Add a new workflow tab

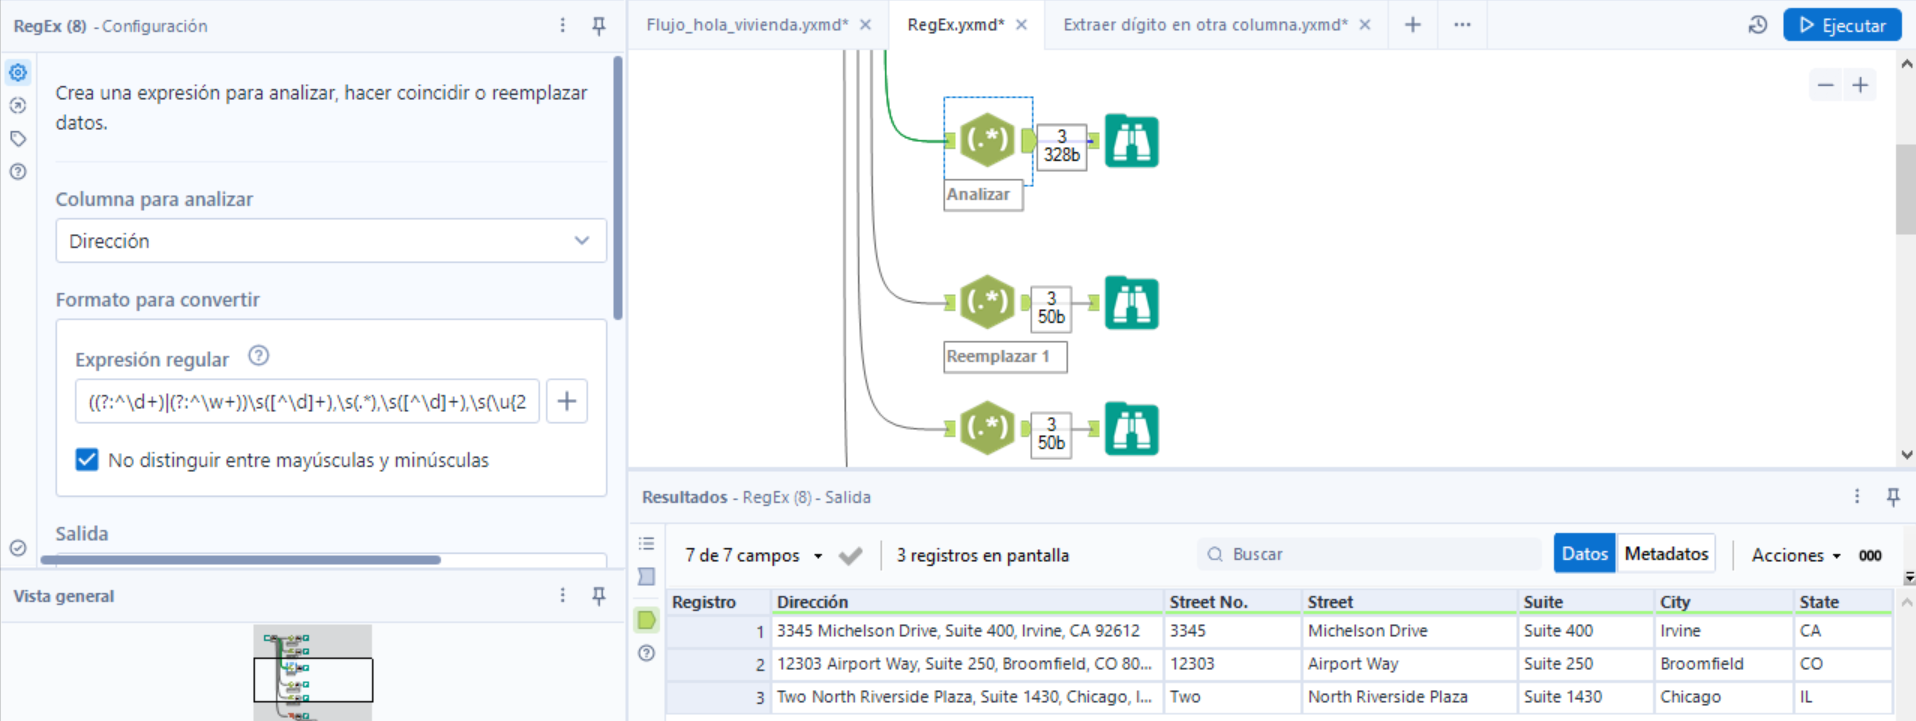pos(1413,25)
